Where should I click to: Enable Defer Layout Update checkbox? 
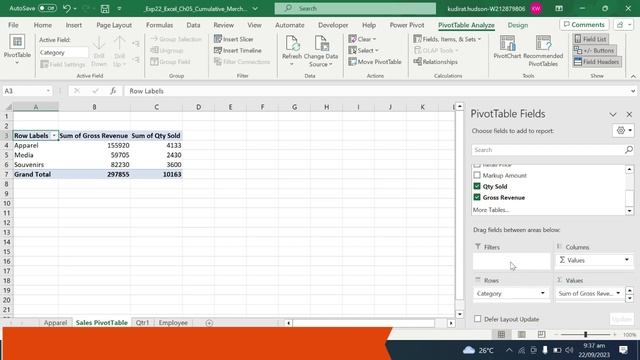478,319
